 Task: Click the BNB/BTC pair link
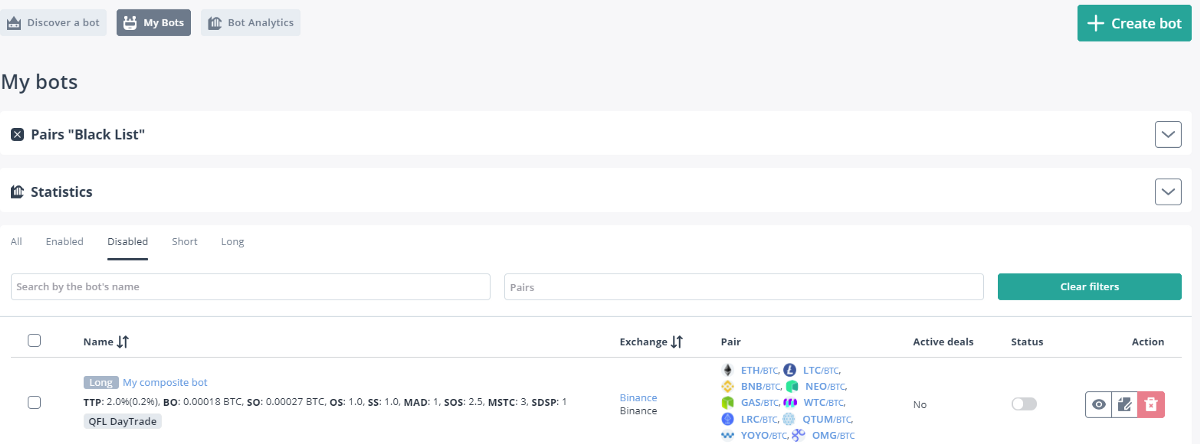point(760,386)
